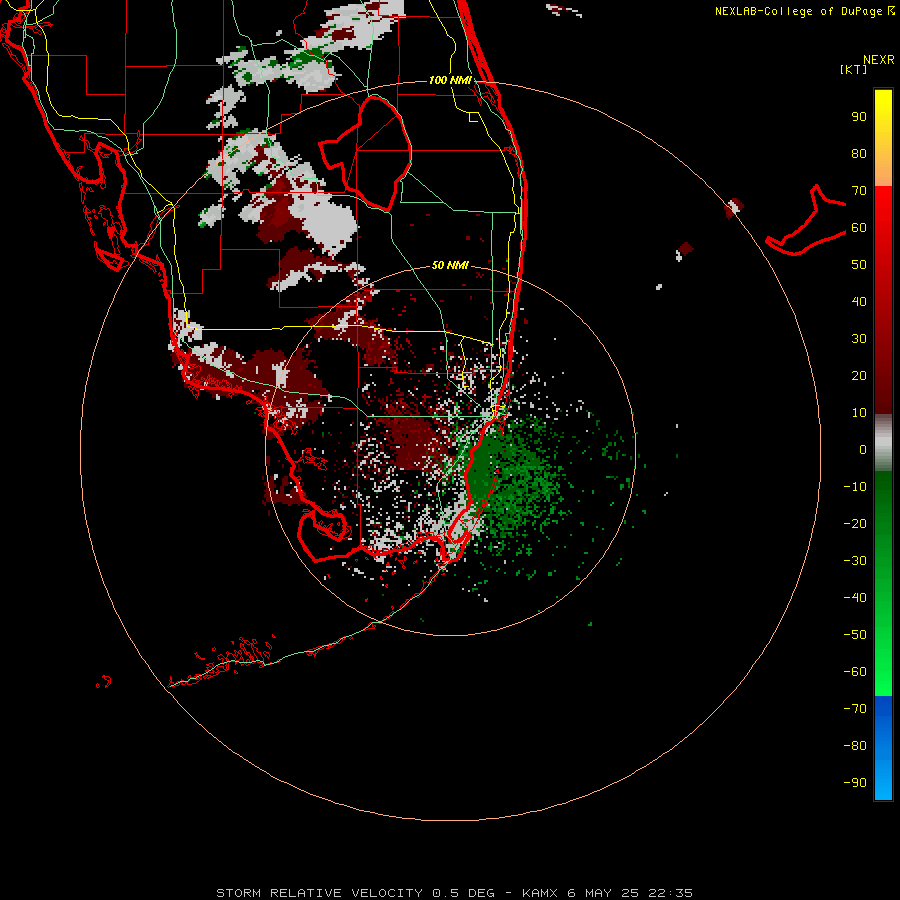This screenshot has height=900, width=900.
Task: Click the -70 value on velocity scale
Action: click(855, 709)
